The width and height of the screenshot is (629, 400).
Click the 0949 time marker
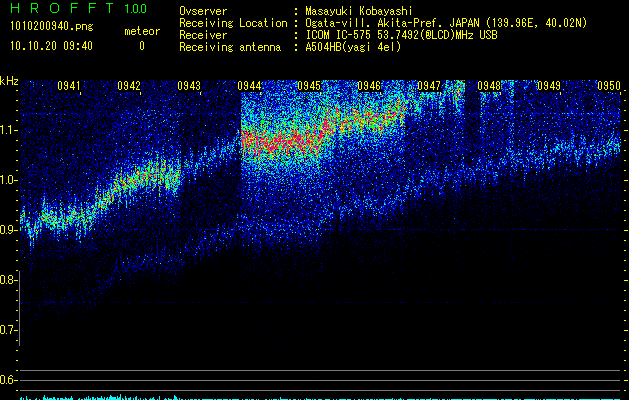coord(549,86)
